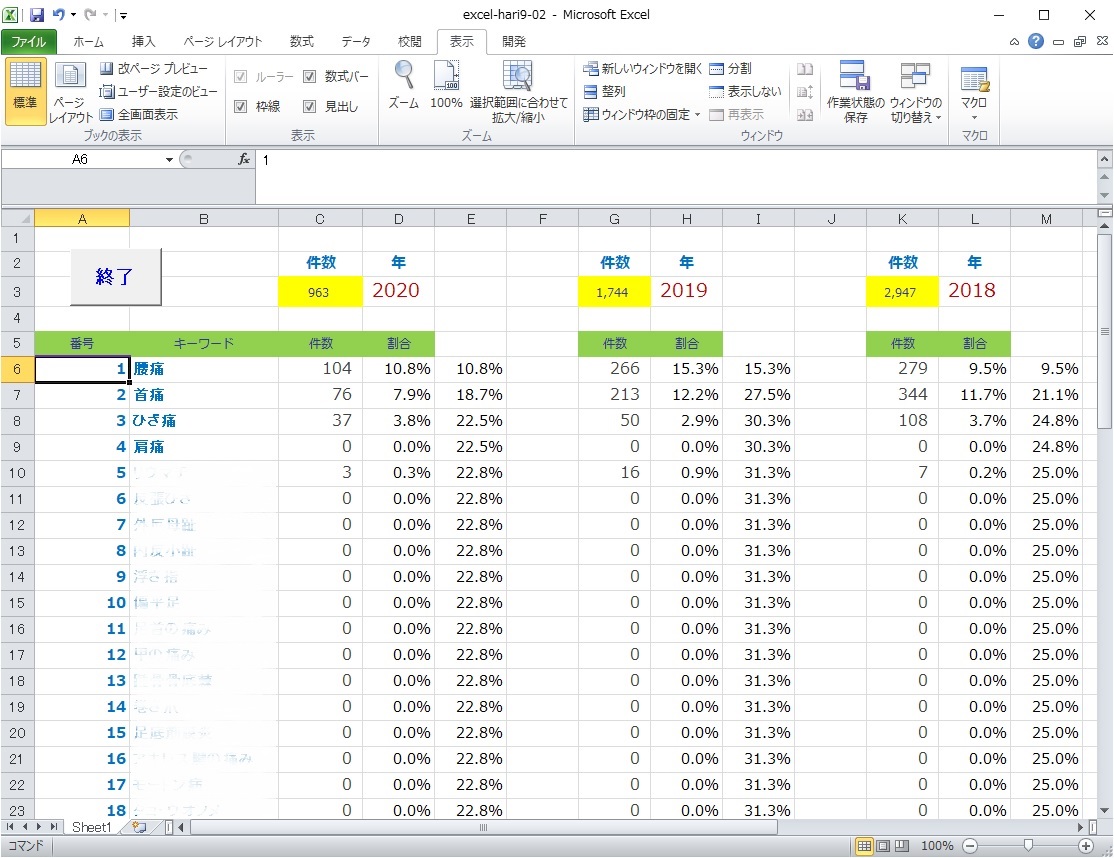1114x858 pixels.
Task: Switch to ページレイアウト view icon
Action: coord(70,92)
